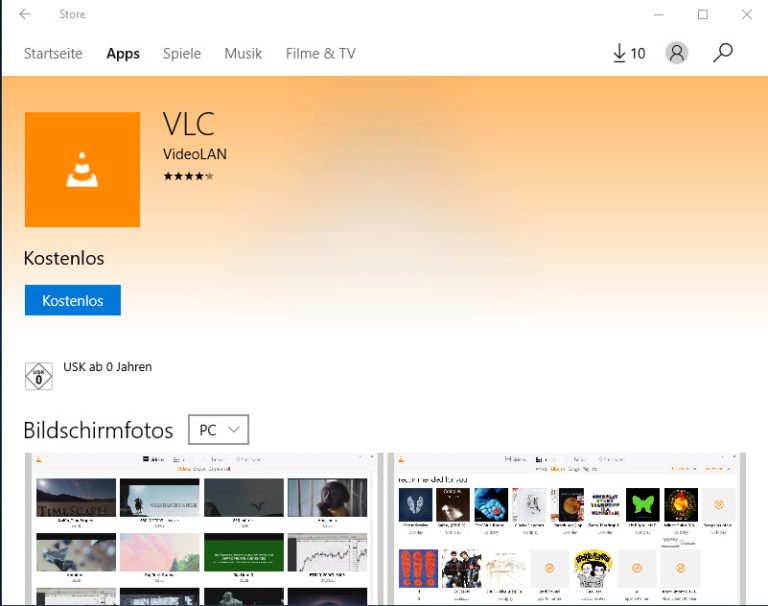Click the VLC orange cone app icon

82,170
